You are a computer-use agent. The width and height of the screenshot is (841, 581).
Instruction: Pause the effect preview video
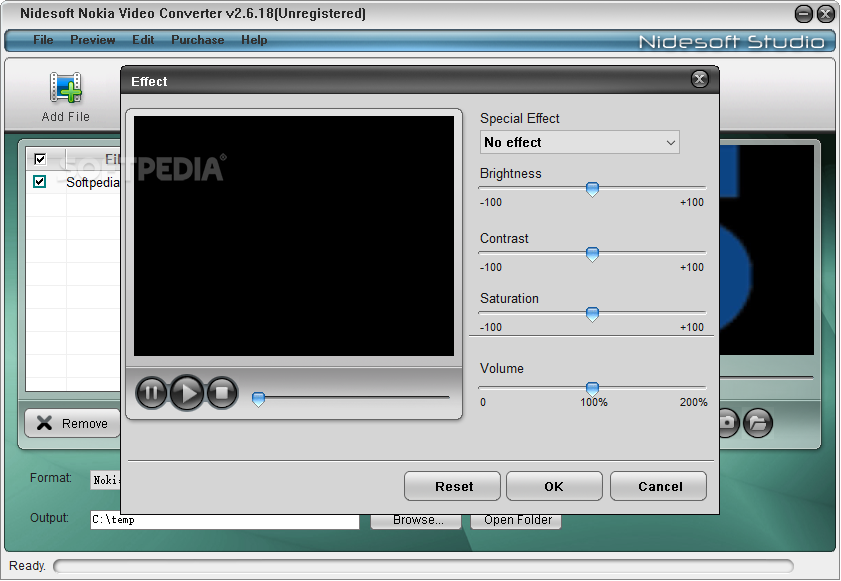coord(152,393)
